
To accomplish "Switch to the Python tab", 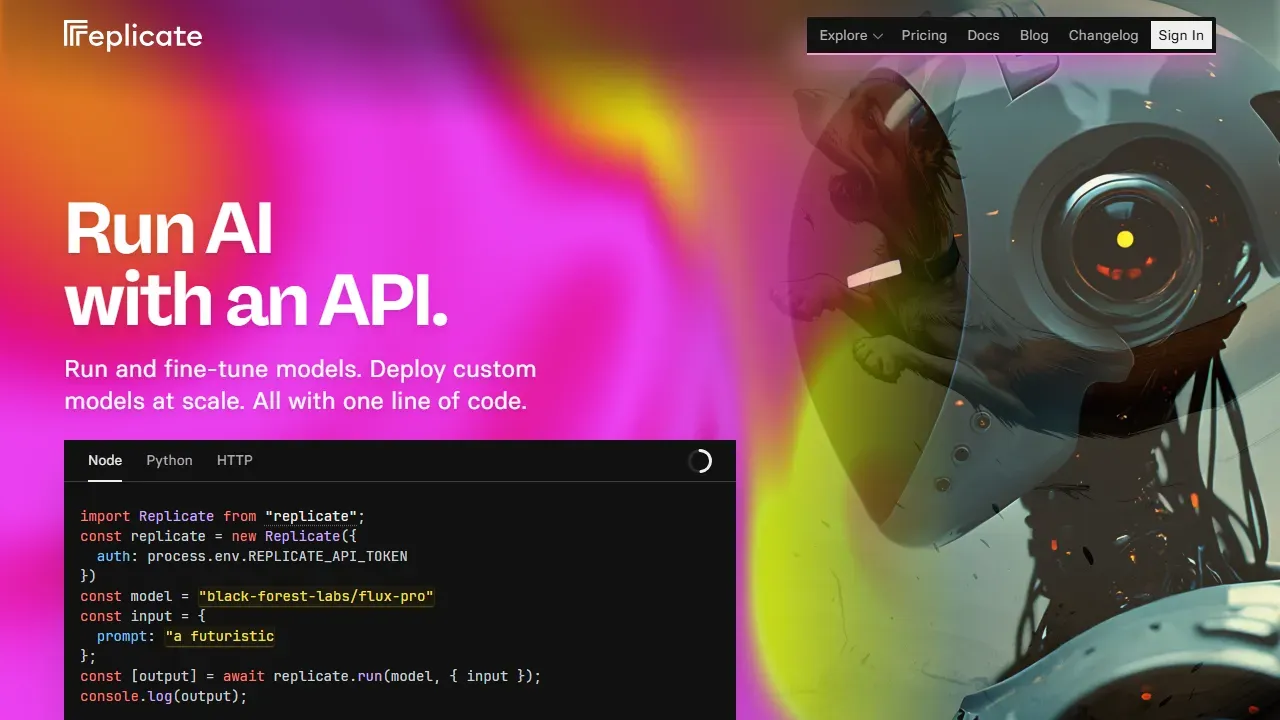I will tap(169, 460).
